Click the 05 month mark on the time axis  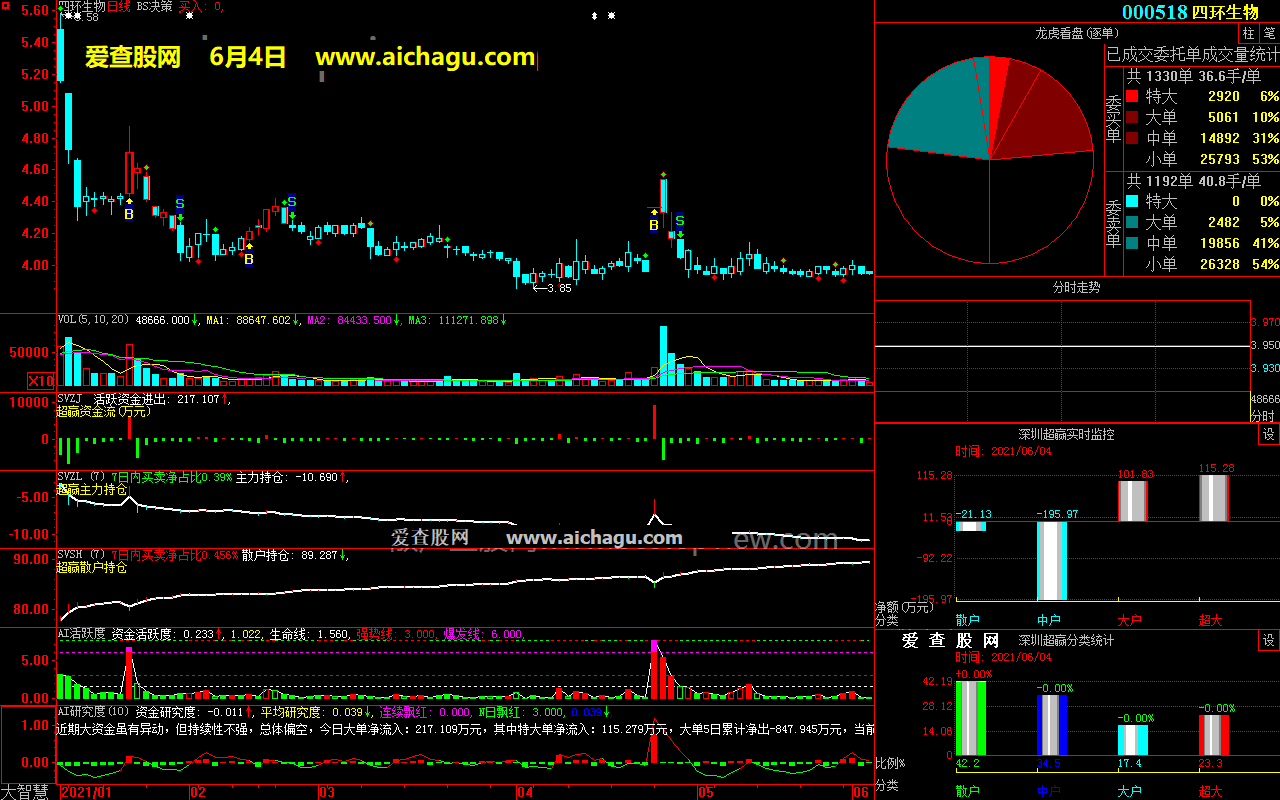click(x=706, y=792)
